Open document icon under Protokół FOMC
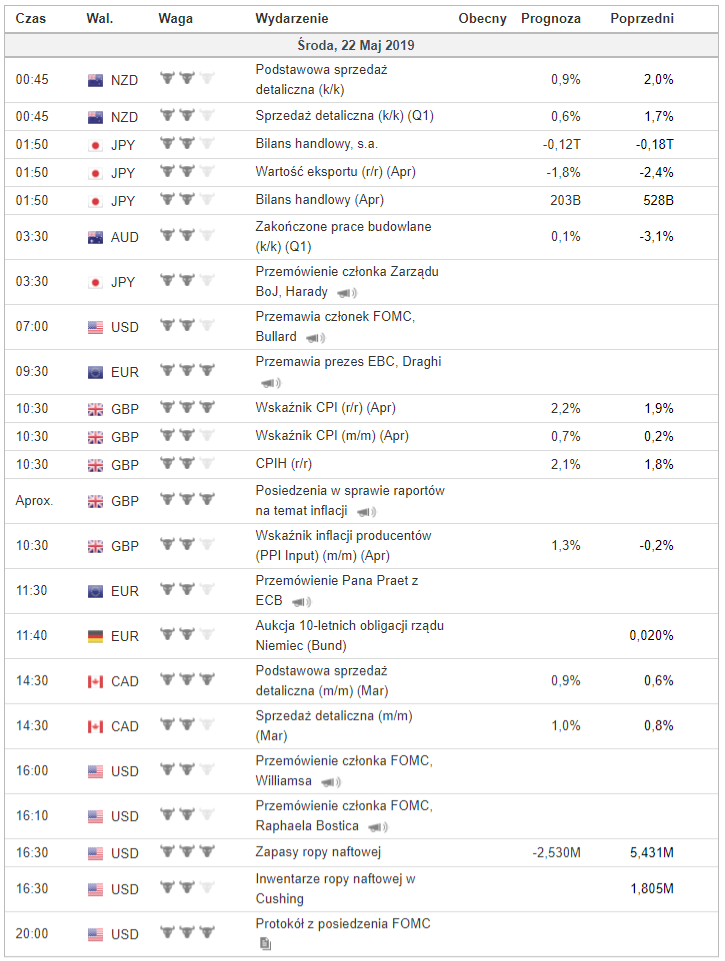Viewport: 725px width, 961px height. tap(265, 944)
